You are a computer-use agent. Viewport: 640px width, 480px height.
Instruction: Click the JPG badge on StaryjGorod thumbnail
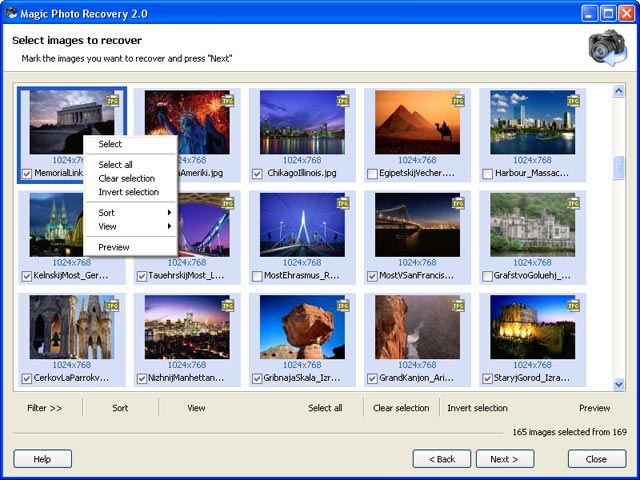pyautogui.click(x=573, y=305)
